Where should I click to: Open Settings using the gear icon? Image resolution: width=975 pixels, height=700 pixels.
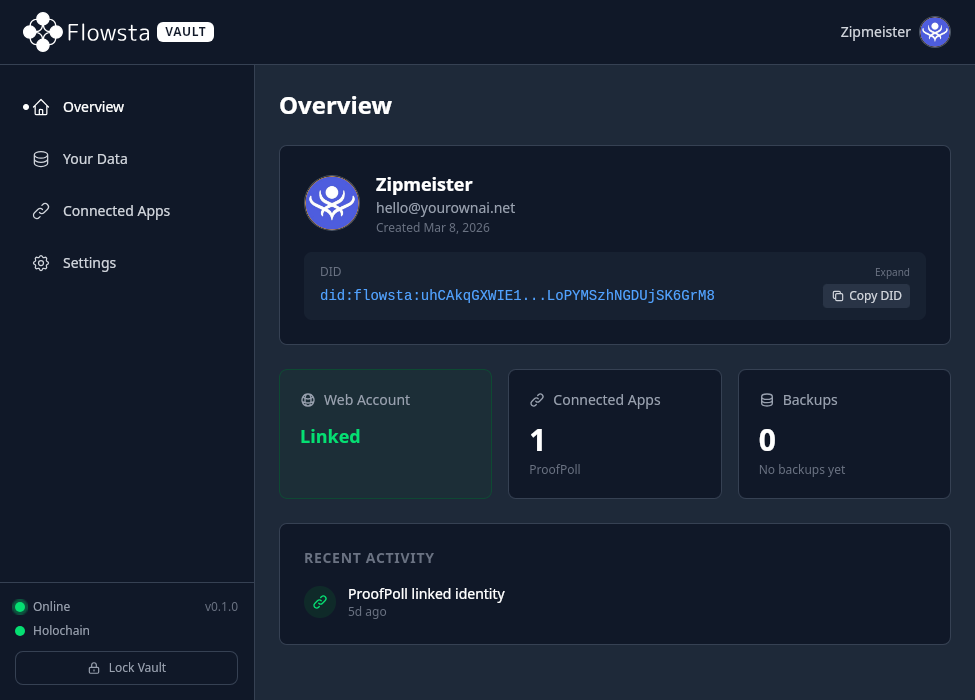pos(41,263)
